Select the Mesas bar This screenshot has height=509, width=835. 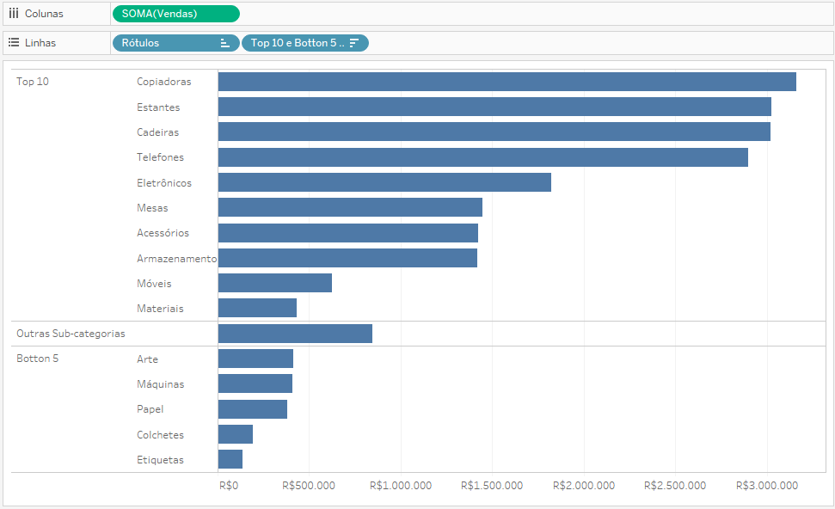coord(350,207)
